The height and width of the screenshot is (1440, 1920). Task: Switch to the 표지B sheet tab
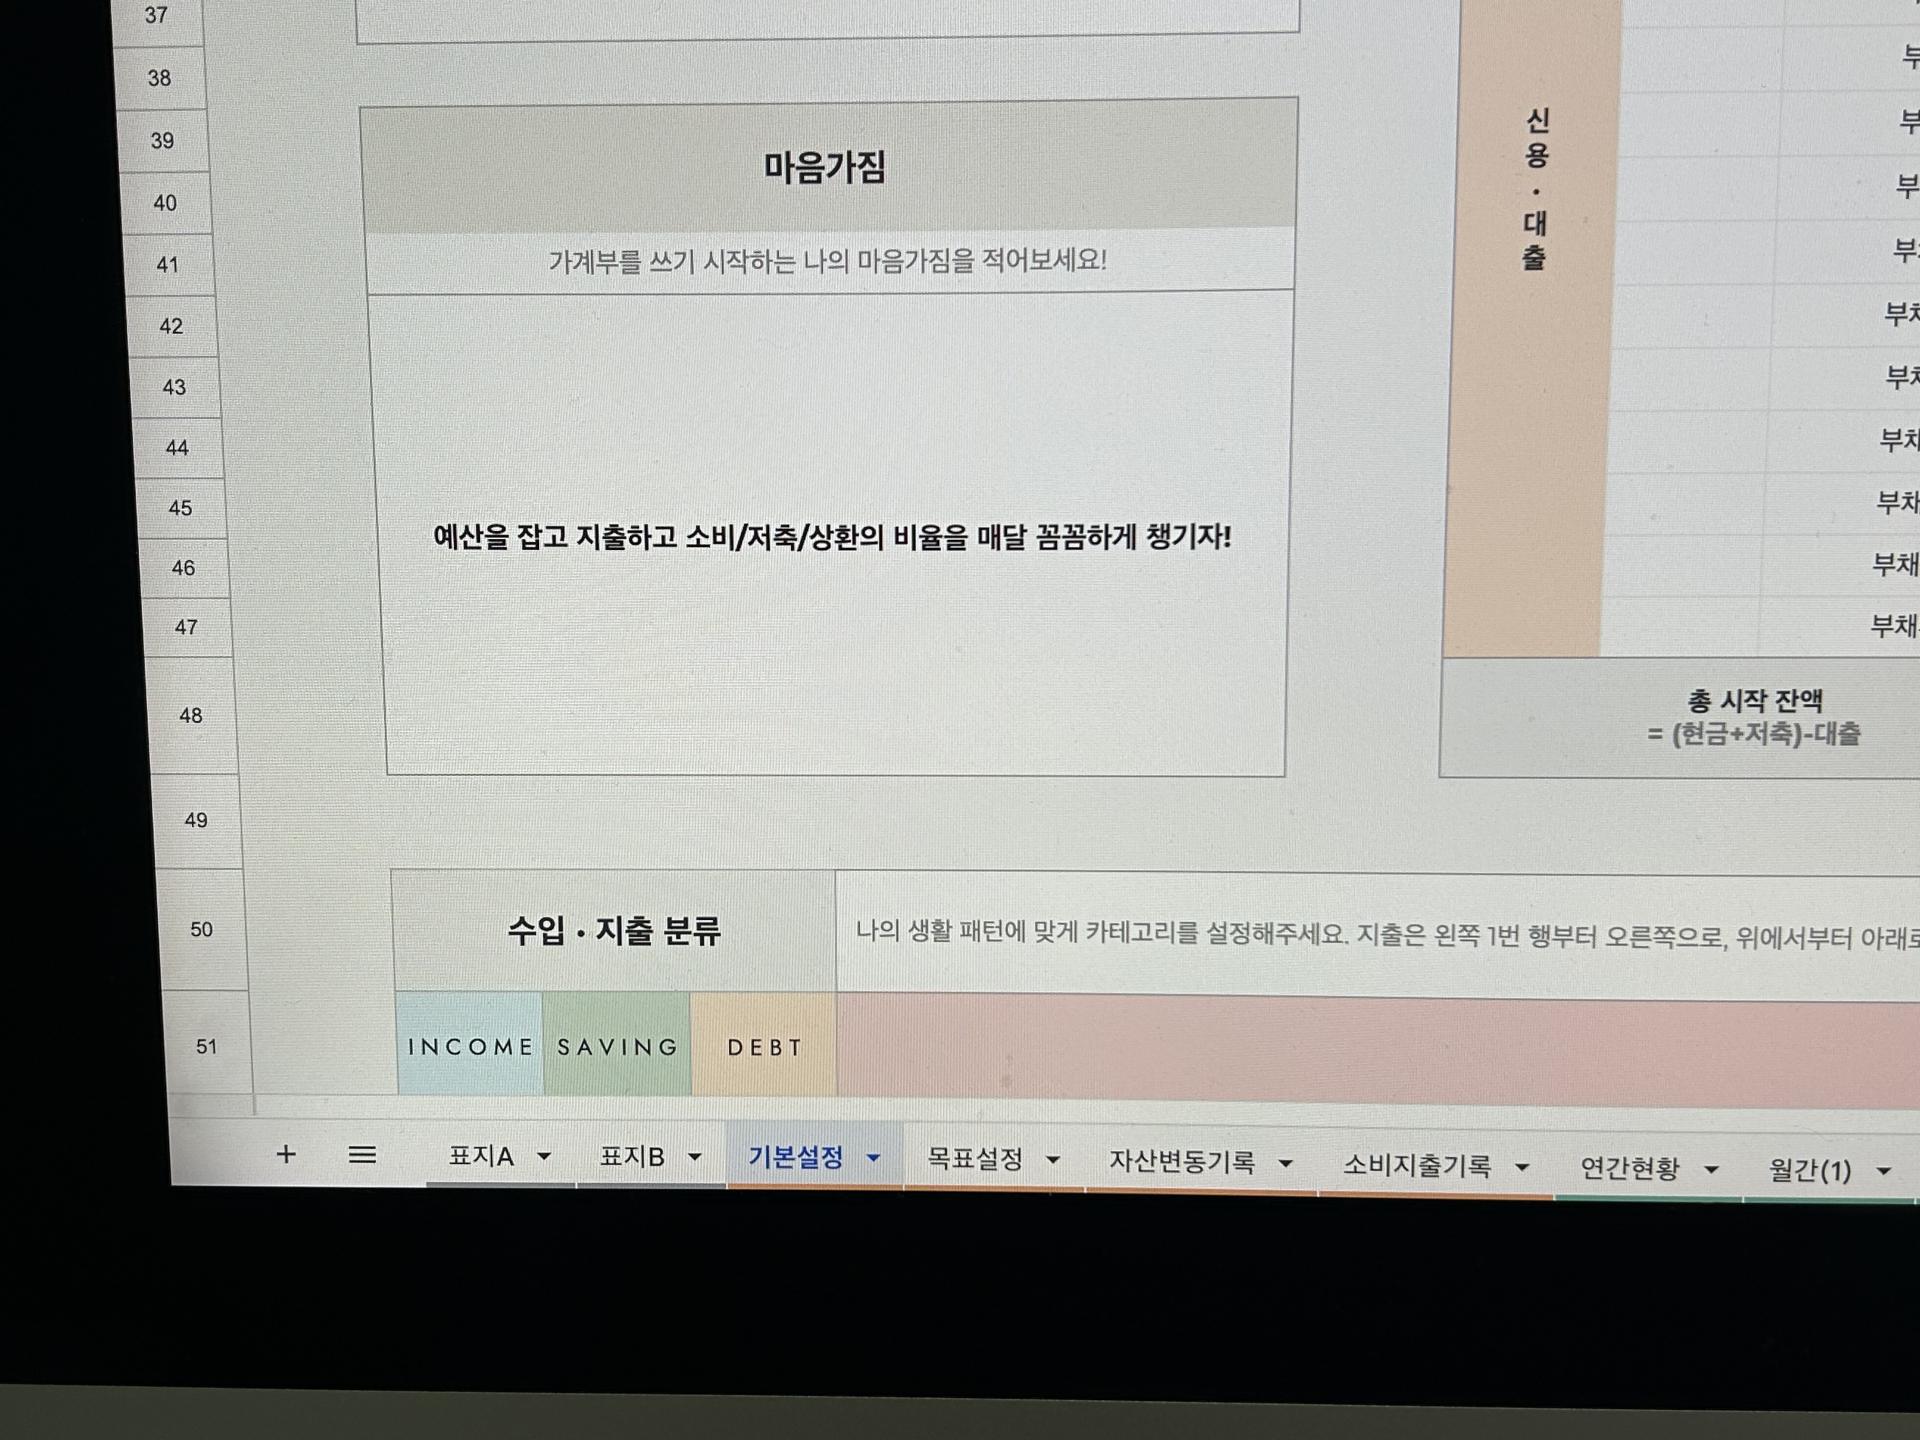click(x=632, y=1157)
